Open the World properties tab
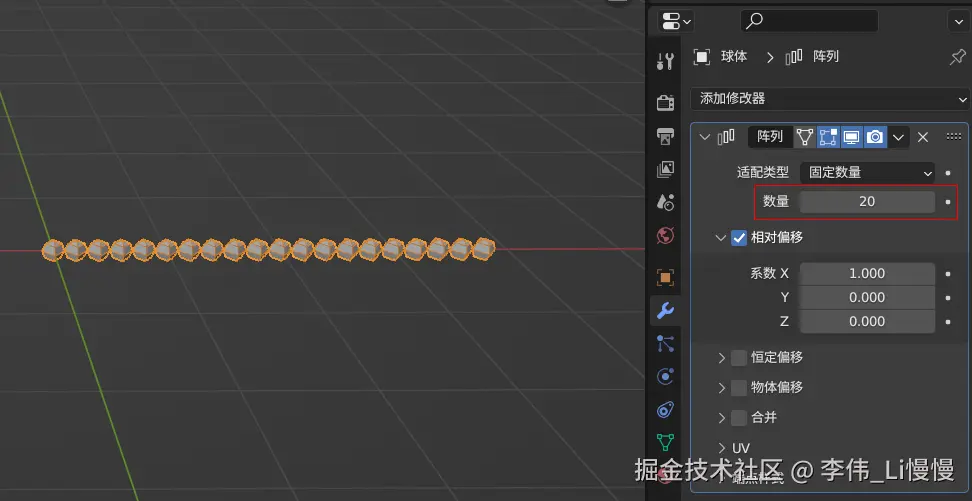The width and height of the screenshot is (972, 501). click(665, 236)
